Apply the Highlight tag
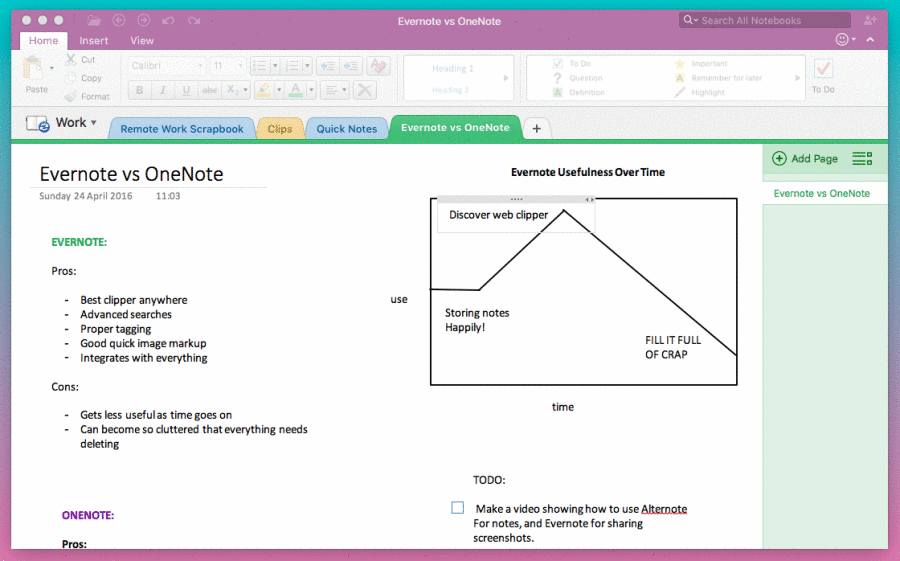Viewport: 900px width, 561px height. [699, 92]
